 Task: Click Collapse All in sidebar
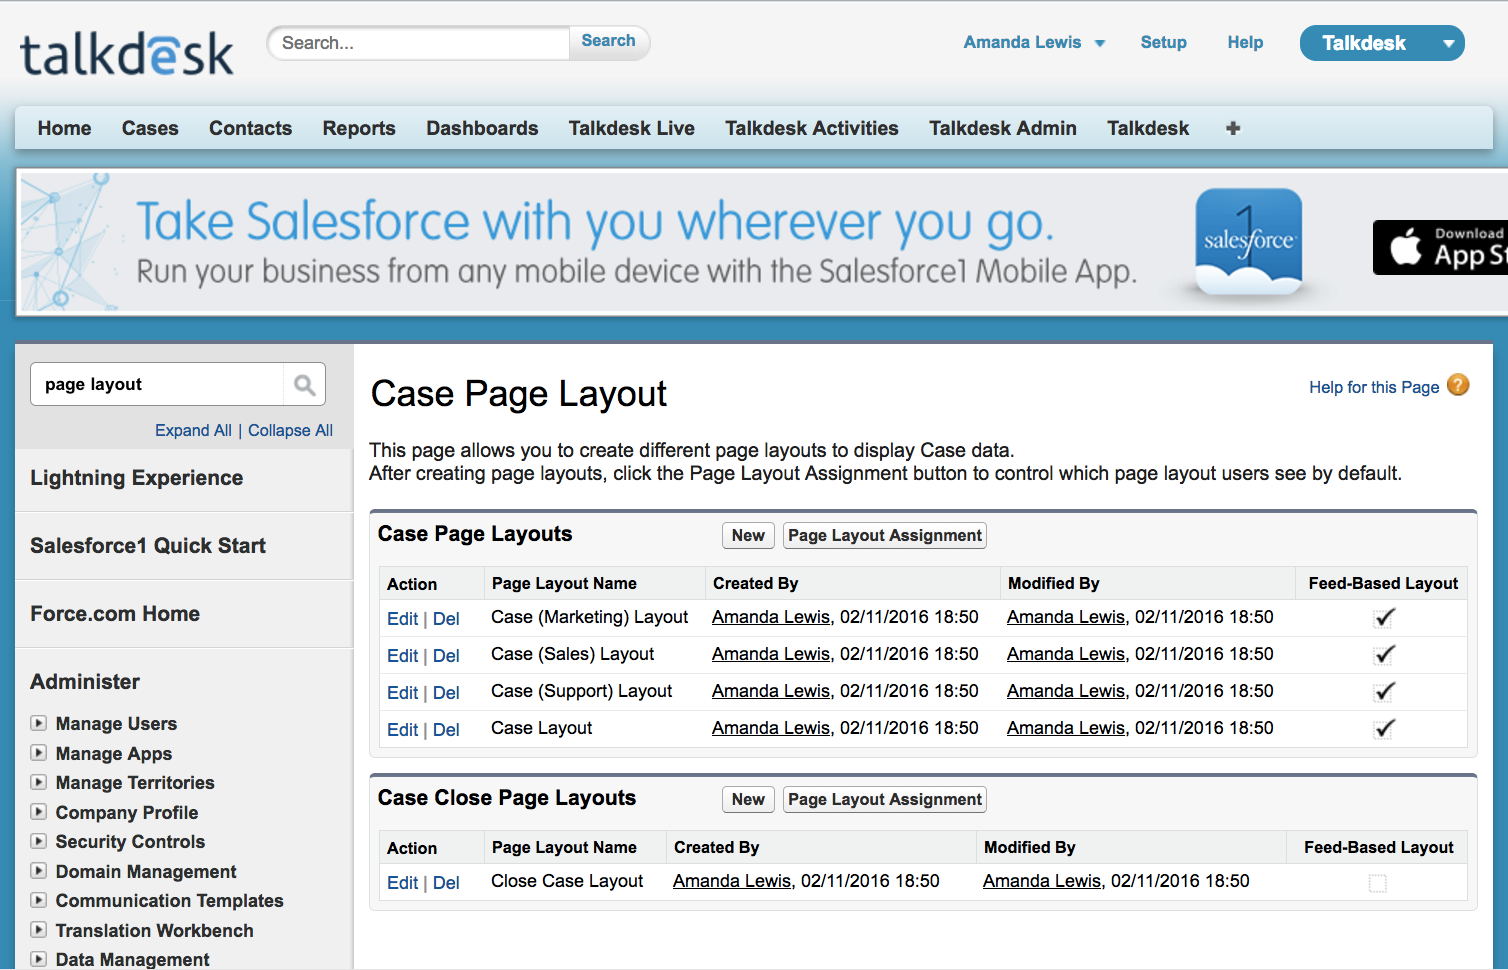(x=290, y=430)
